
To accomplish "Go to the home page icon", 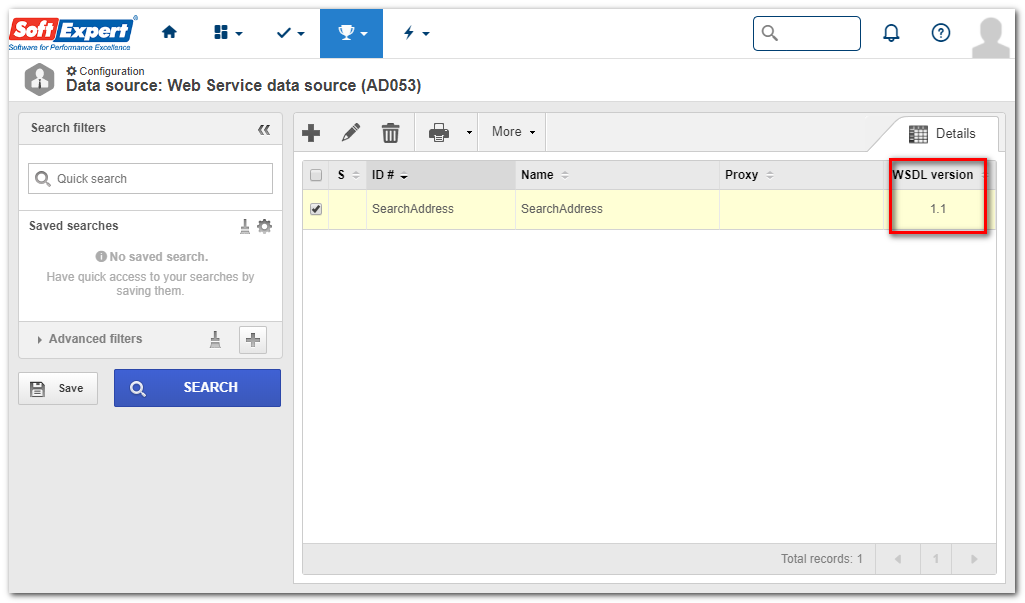I will 169,32.
